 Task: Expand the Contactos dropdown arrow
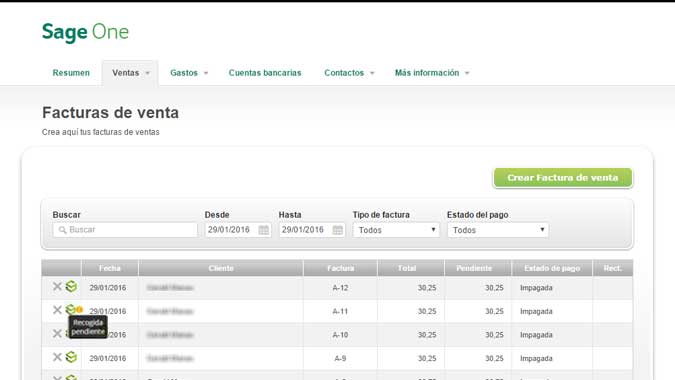[x=372, y=73]
